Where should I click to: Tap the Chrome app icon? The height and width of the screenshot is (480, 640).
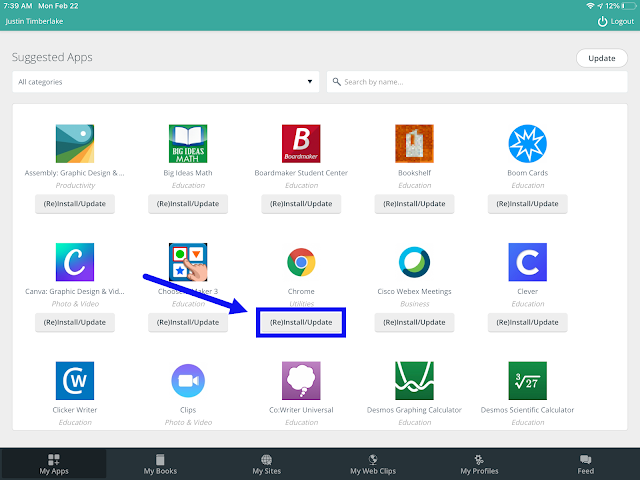(301, 262)
